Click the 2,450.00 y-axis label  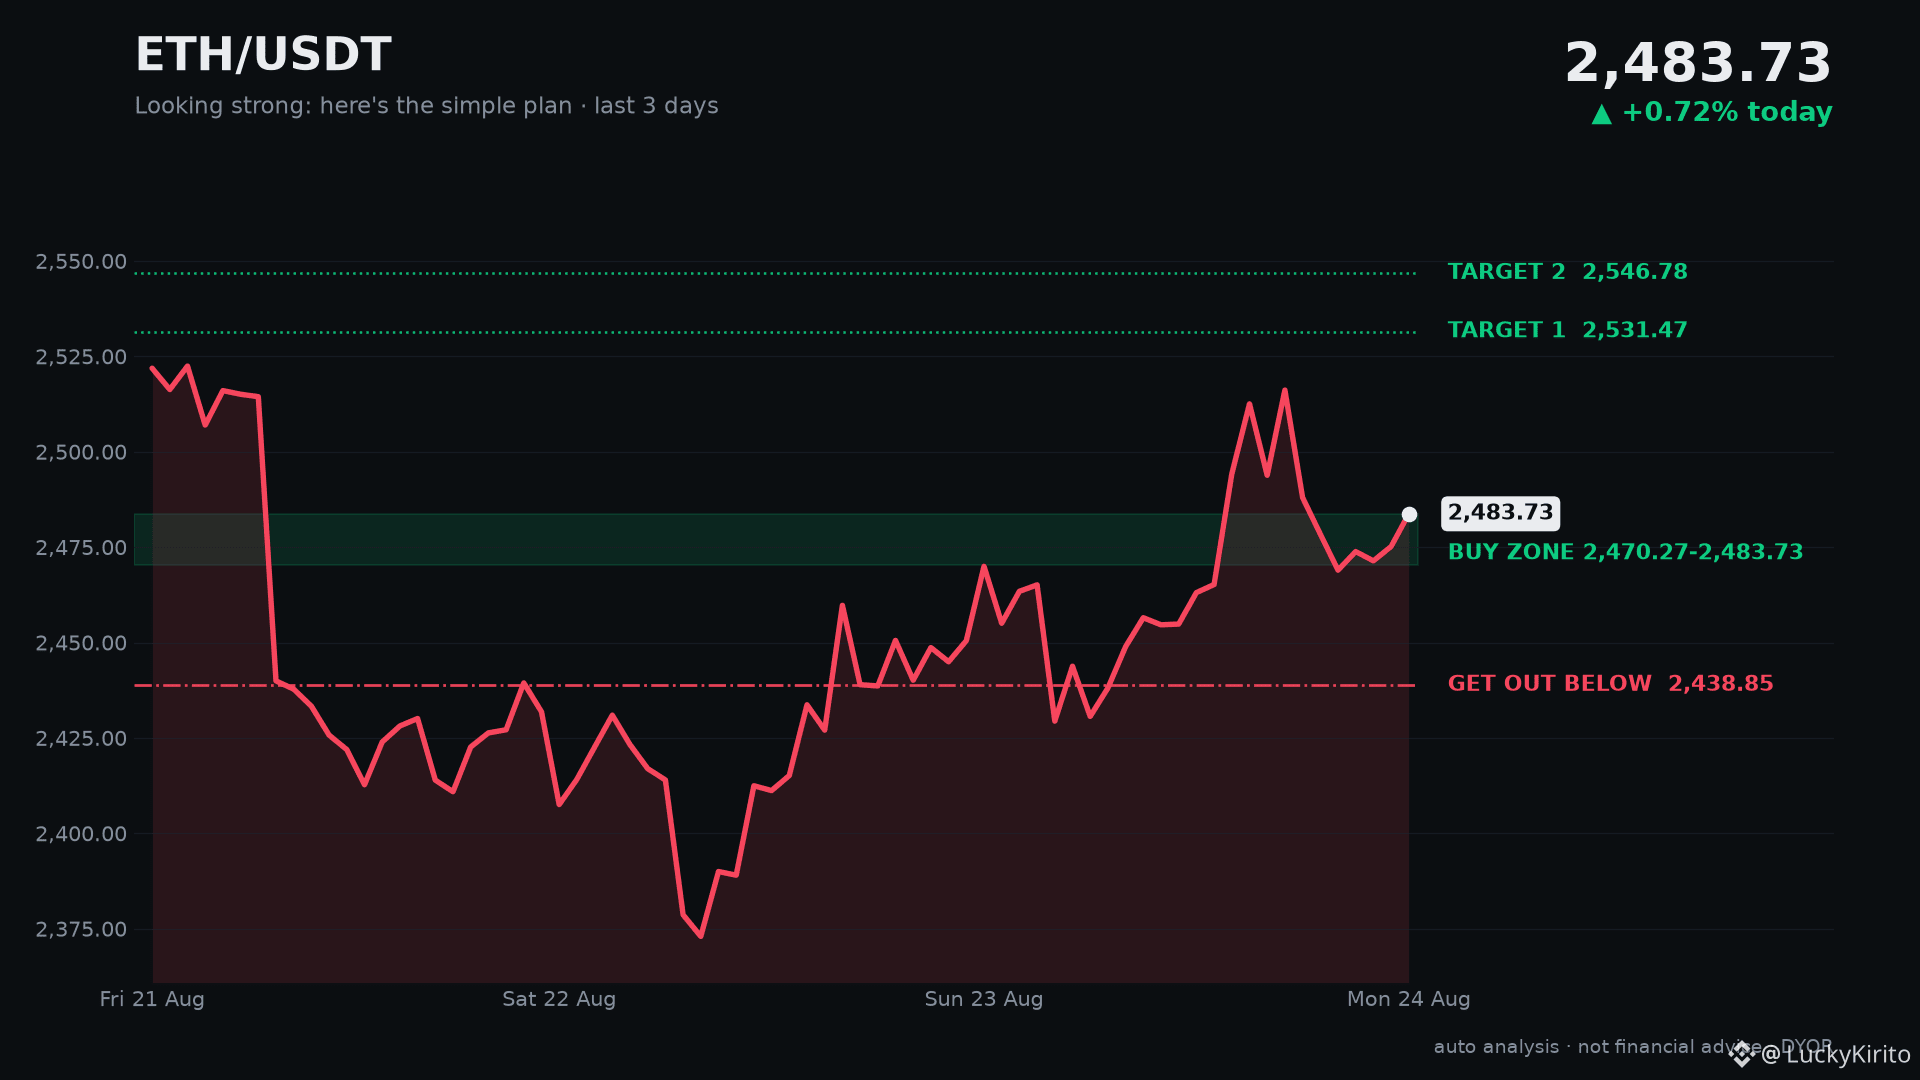click(x=81, y=643)
